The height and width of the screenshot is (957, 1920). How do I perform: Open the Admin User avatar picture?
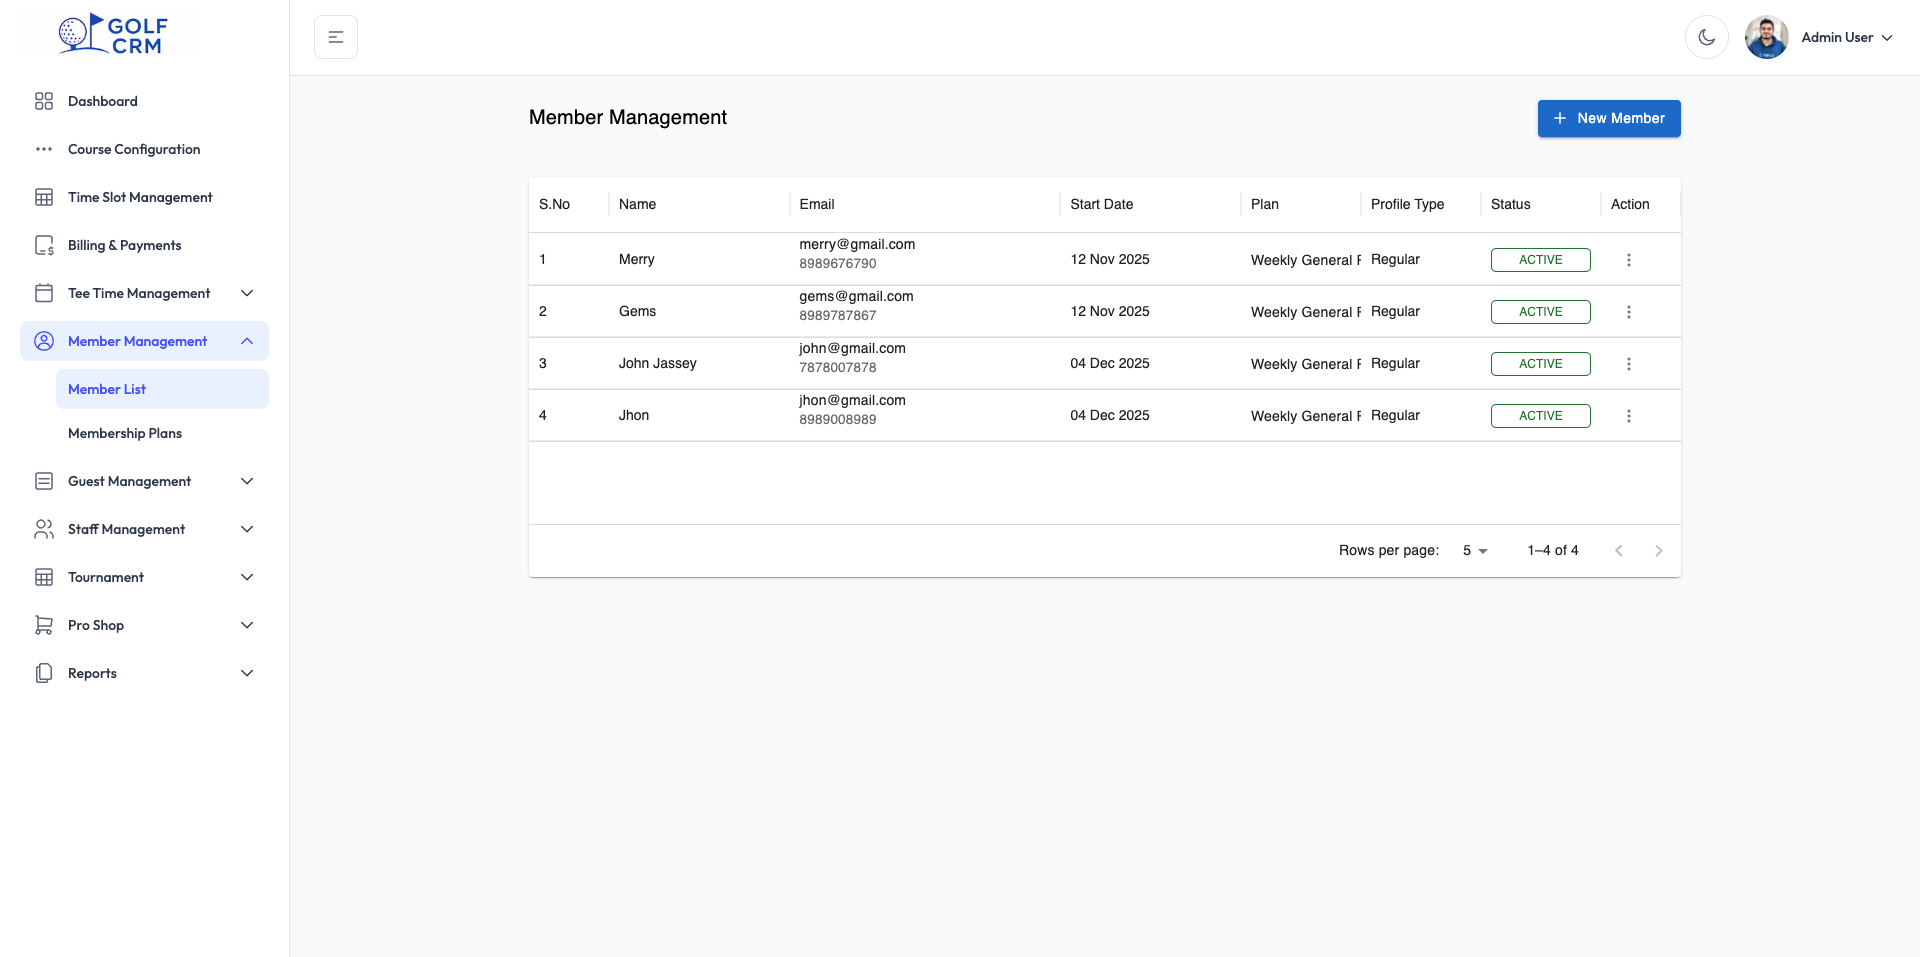click(x=1767, y=37)
